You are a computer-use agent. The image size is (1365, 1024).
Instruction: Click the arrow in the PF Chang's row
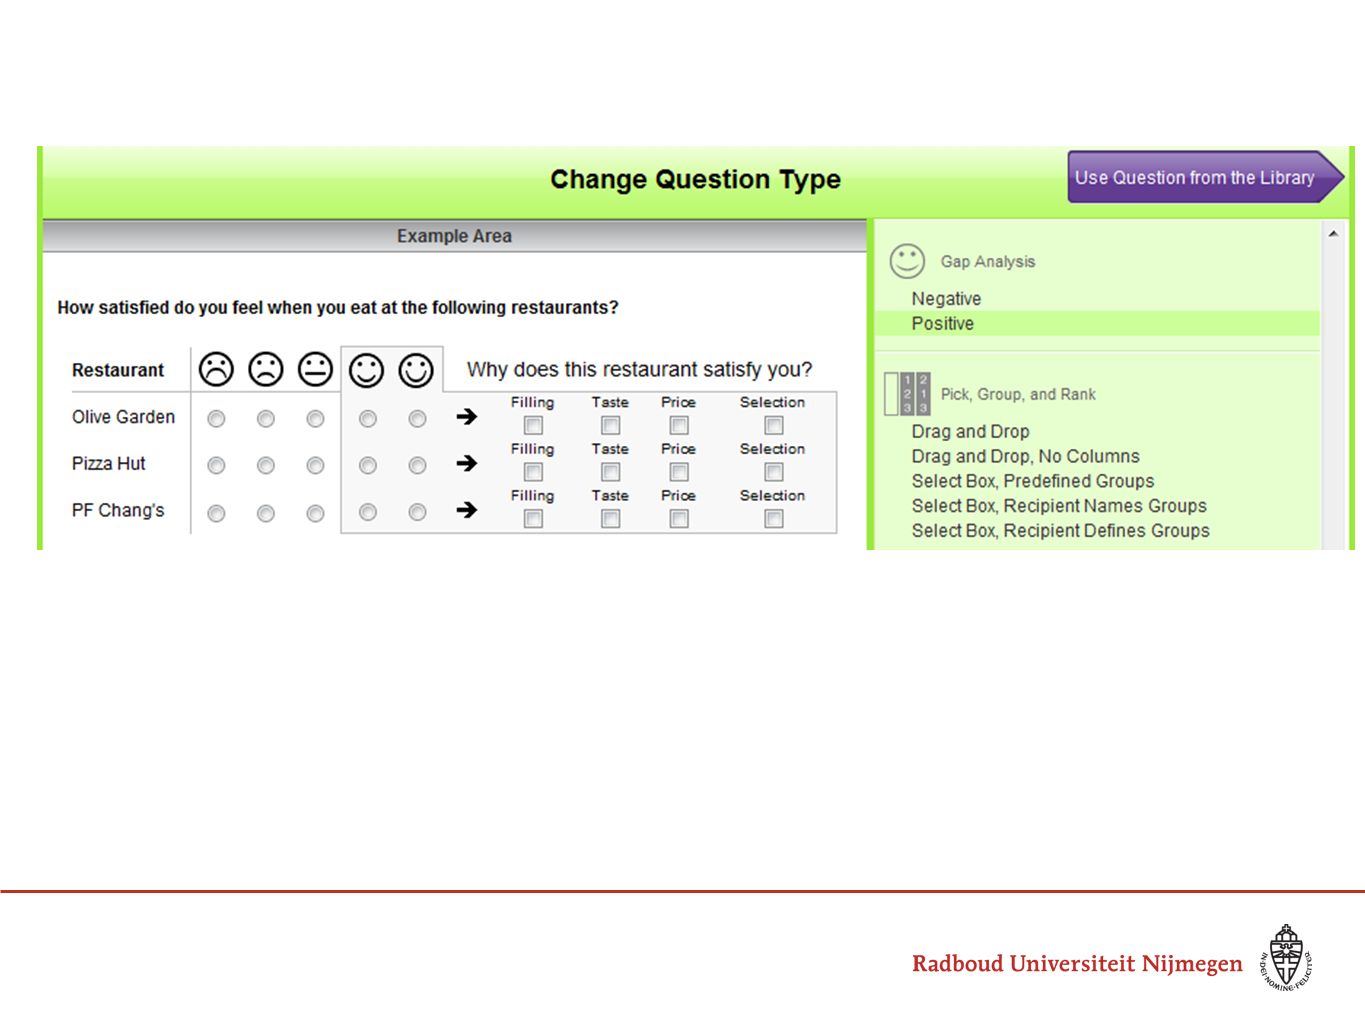click(x=467, y=510)
